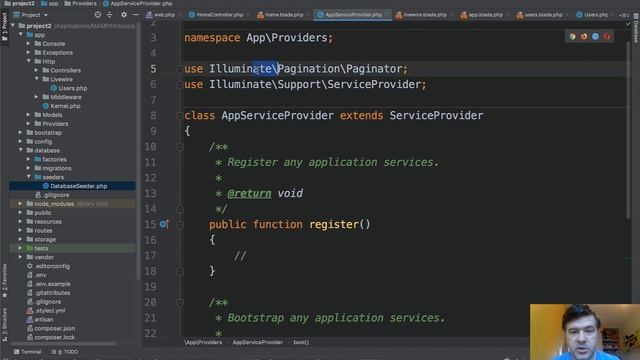Click the Providers breadcrumb in navigation bar
Image resolution: width=640 pixels, height=360 pixels.
coord(84,4)
